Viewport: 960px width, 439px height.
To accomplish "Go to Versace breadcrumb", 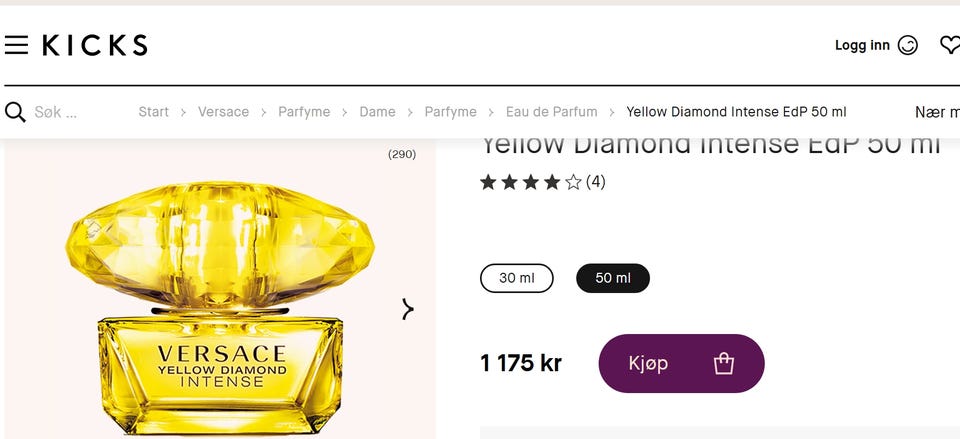I will (223, 112).
